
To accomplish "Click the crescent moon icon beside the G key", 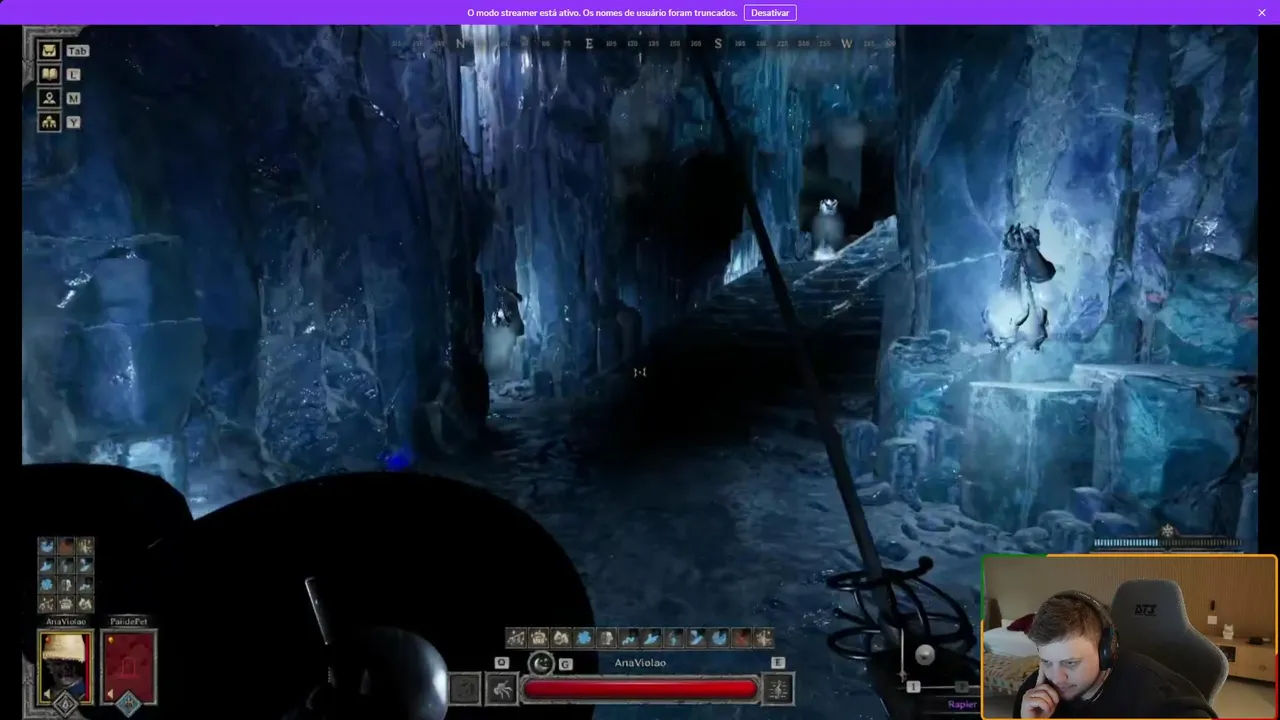I will tap(541, 663).
